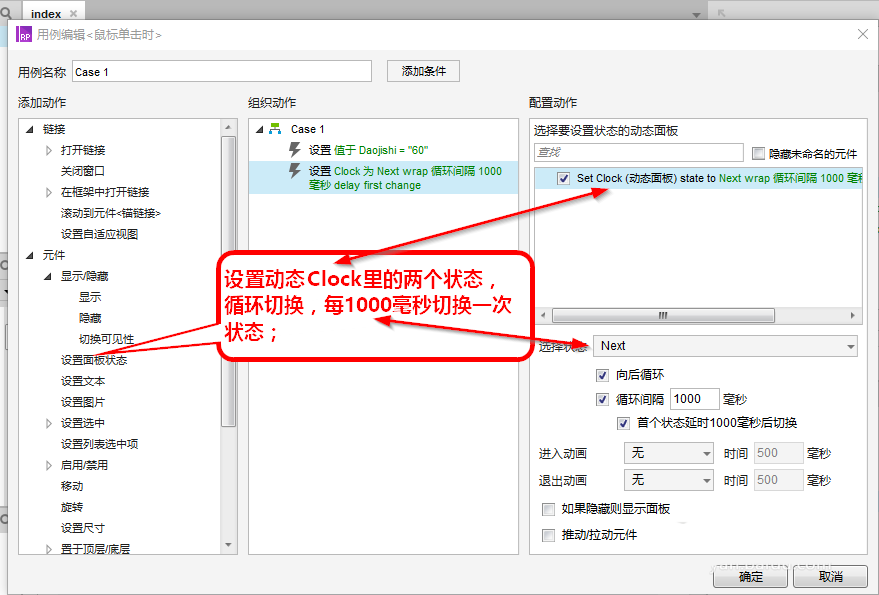This screenshot has width=879, height=595.
Task: Enable 如果隐藏则显示面板 checkbox
Action: pyautogui.click(x=548, y=509)
